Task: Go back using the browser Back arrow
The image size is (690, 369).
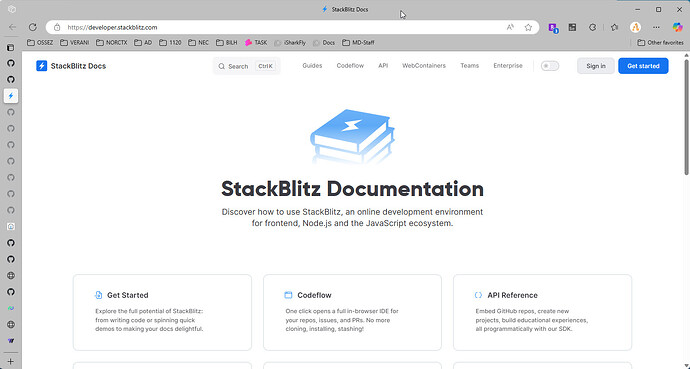Action: coord(12,27)
